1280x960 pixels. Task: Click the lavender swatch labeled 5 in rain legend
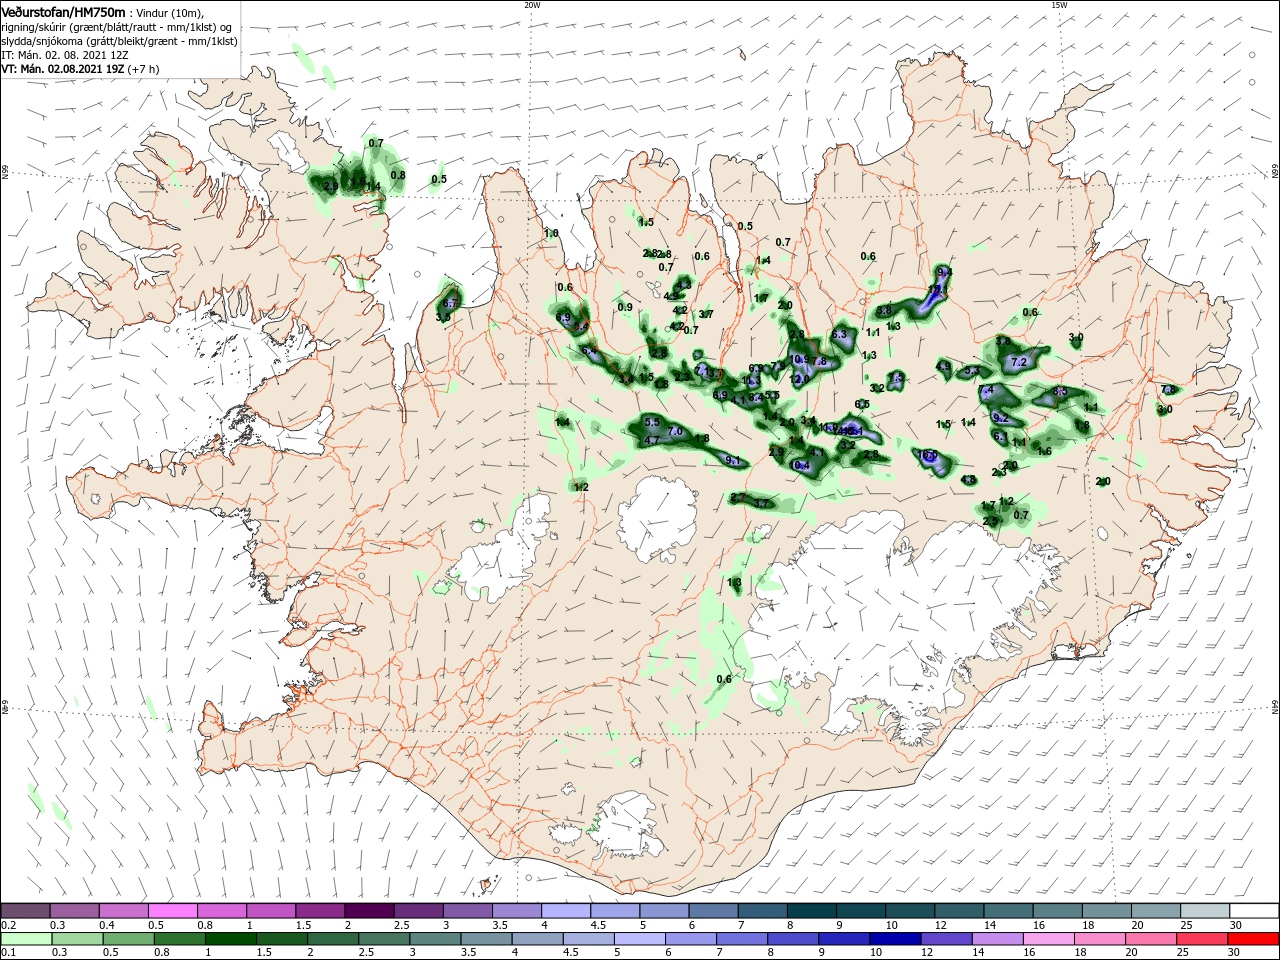638,939
